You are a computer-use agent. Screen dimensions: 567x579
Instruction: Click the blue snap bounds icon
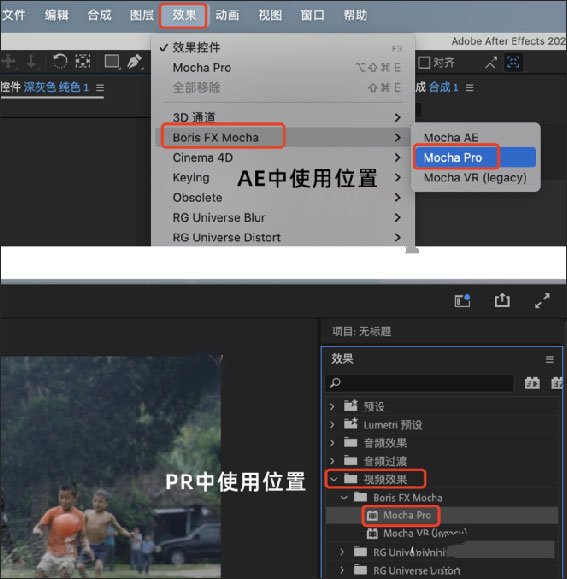513,62
